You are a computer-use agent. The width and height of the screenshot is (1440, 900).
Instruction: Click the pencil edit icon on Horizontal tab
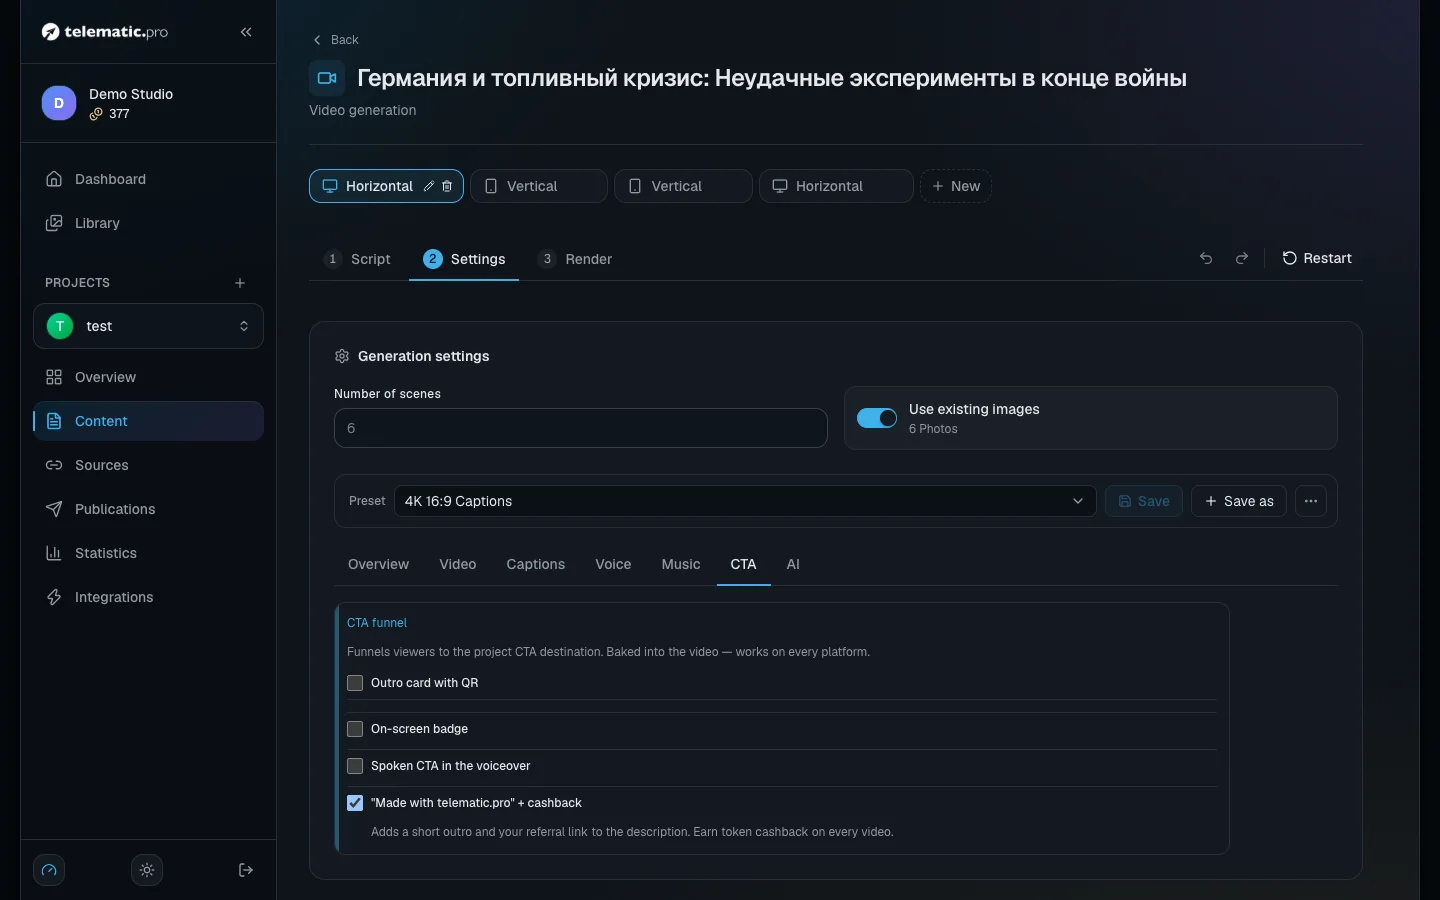click(429, 186)
